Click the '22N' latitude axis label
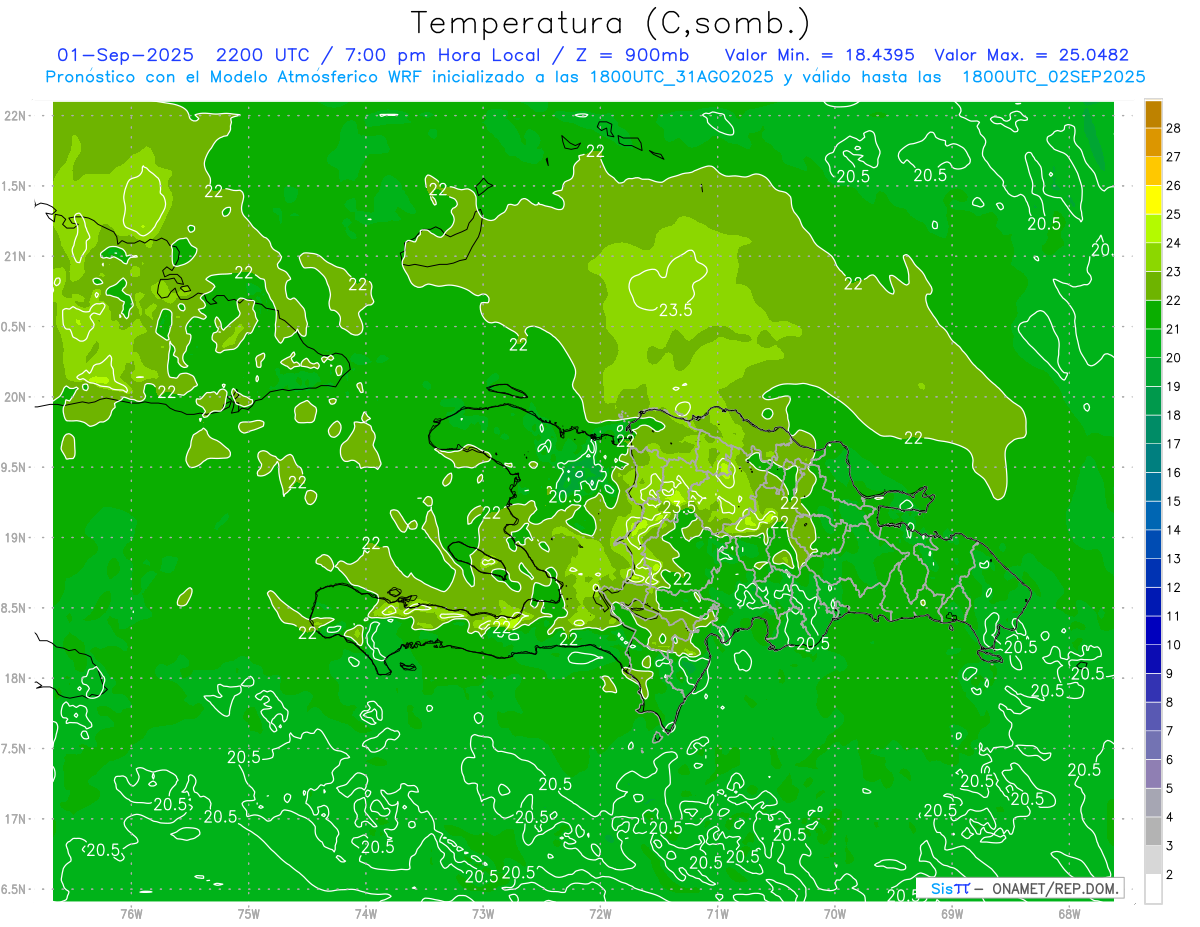The width and height of the screenshot is (1200, 927). coord(16,116)
